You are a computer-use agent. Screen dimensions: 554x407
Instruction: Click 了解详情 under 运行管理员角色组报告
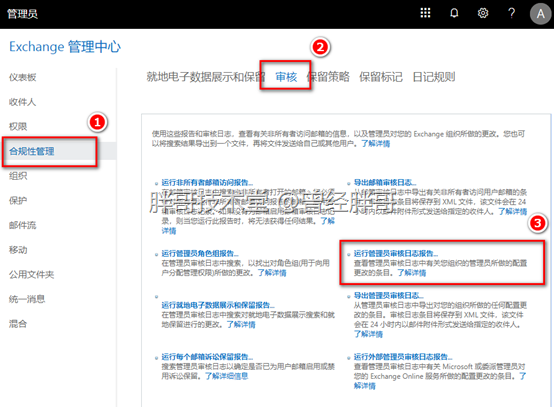[x=272, y=272]
